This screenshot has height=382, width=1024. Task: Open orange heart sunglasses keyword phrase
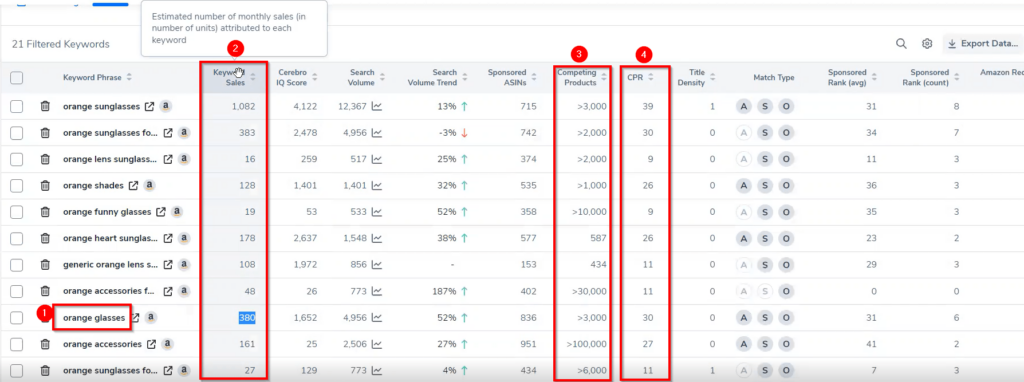point(110,238)
